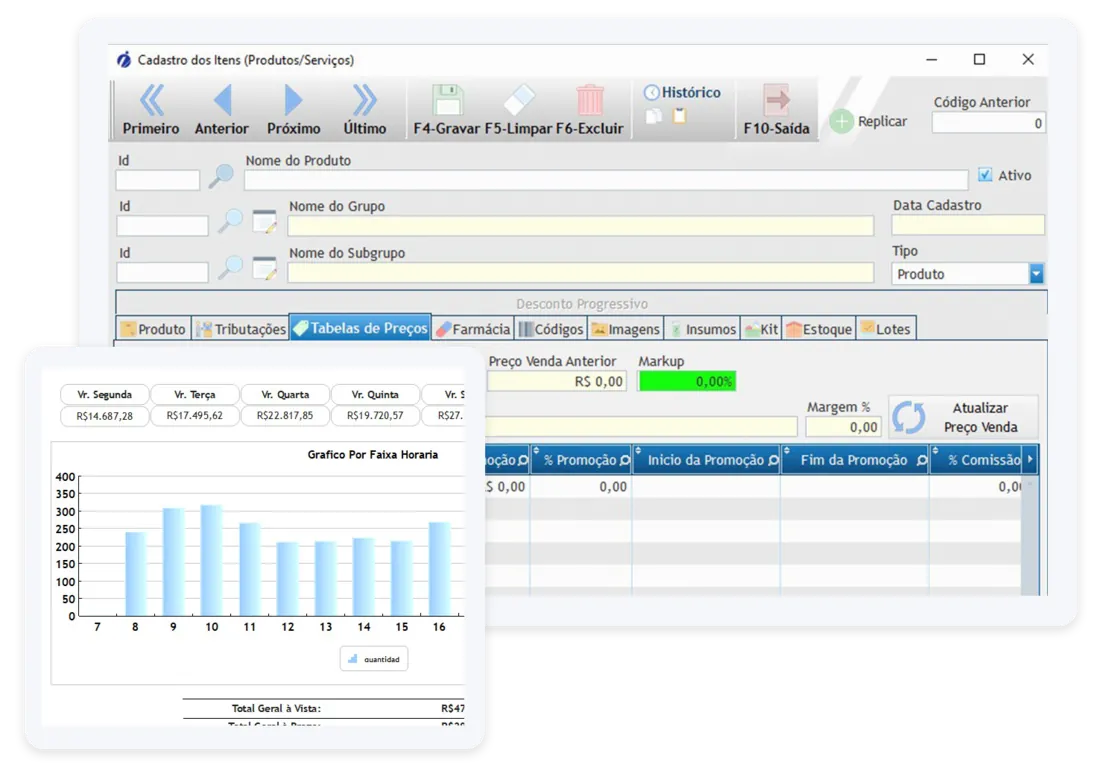
Task: Sort by % Promoção column header arrows
Action: pos(536,451)
